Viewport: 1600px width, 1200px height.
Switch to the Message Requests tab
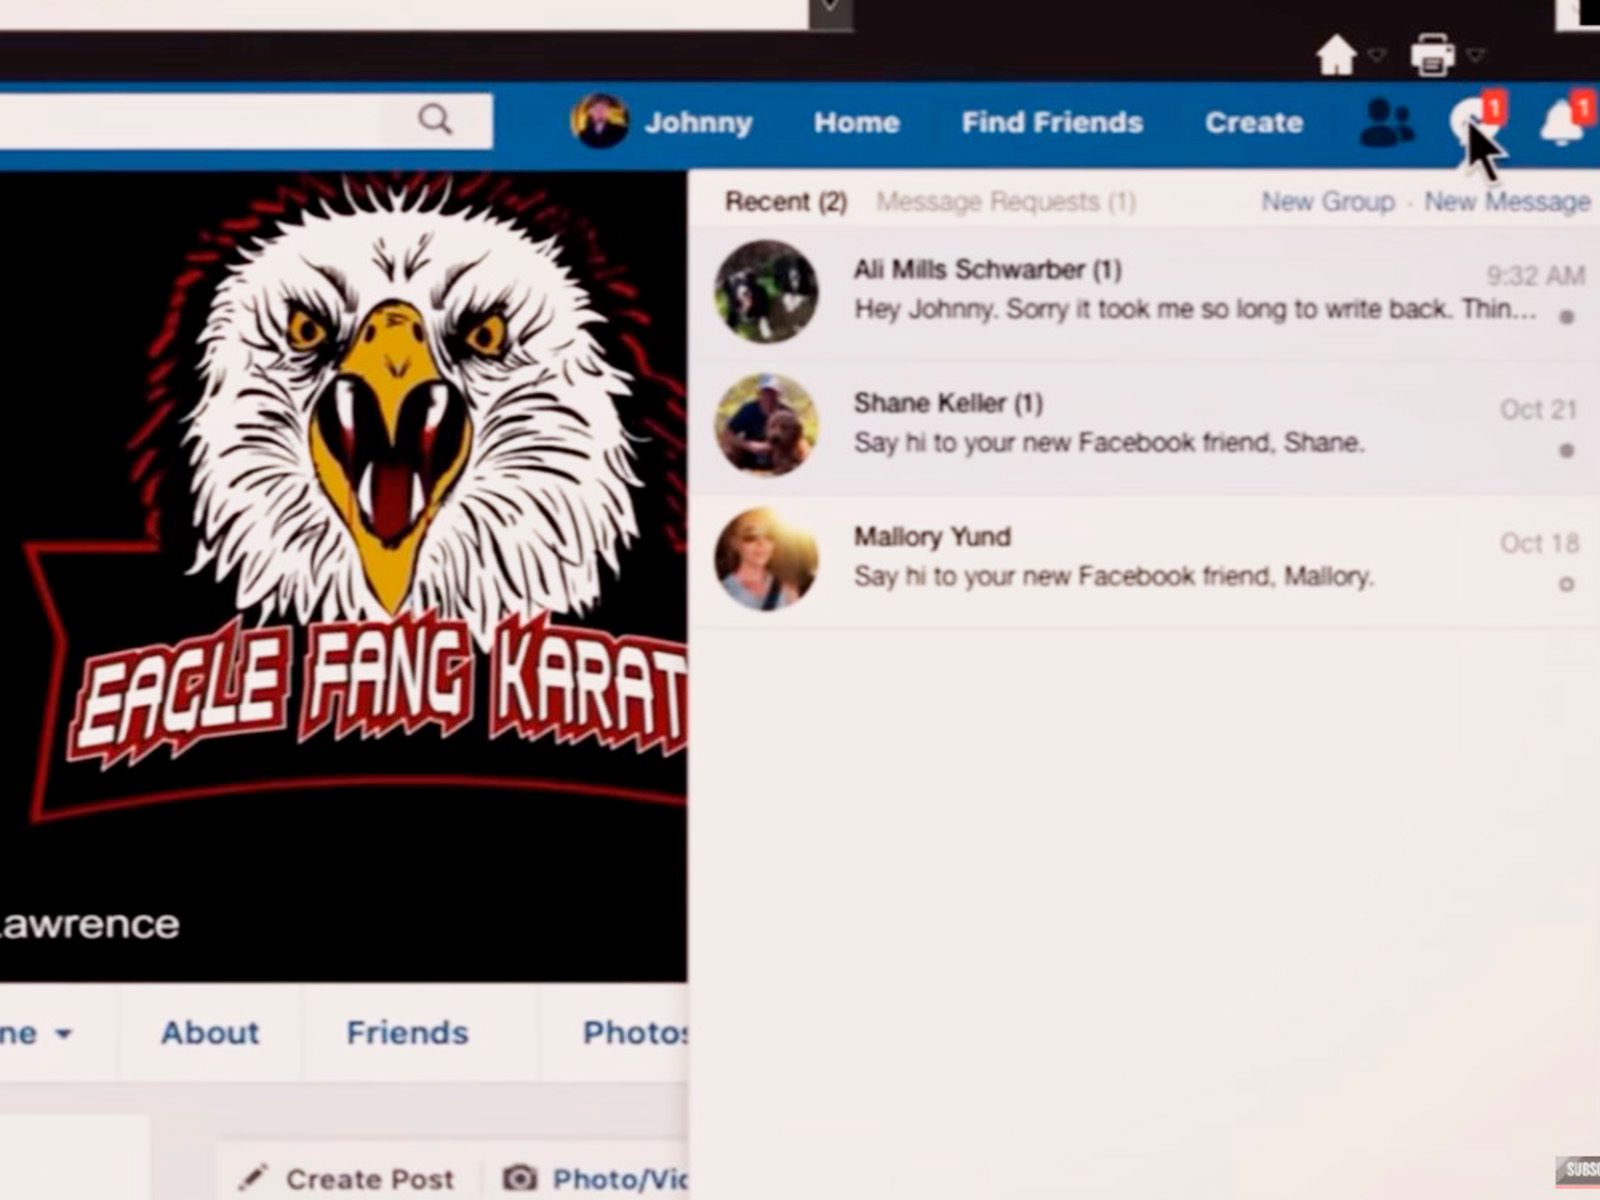point(1005,202)
